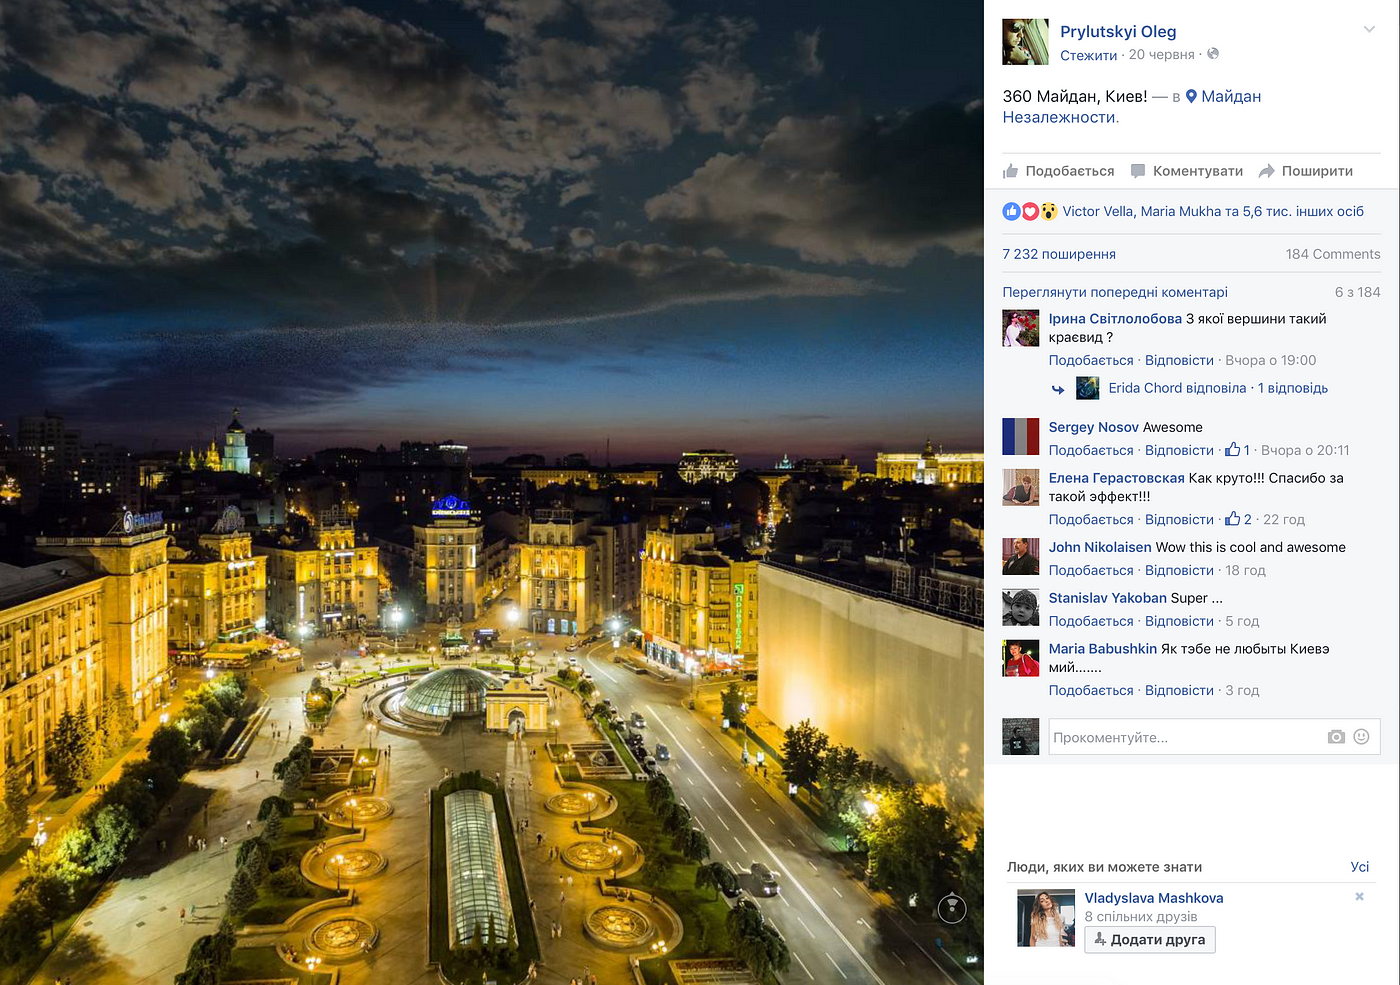This screenshot has width=1400, height=985.
Task: Click the Wow face reaction icon
Action: point(1048,211)
